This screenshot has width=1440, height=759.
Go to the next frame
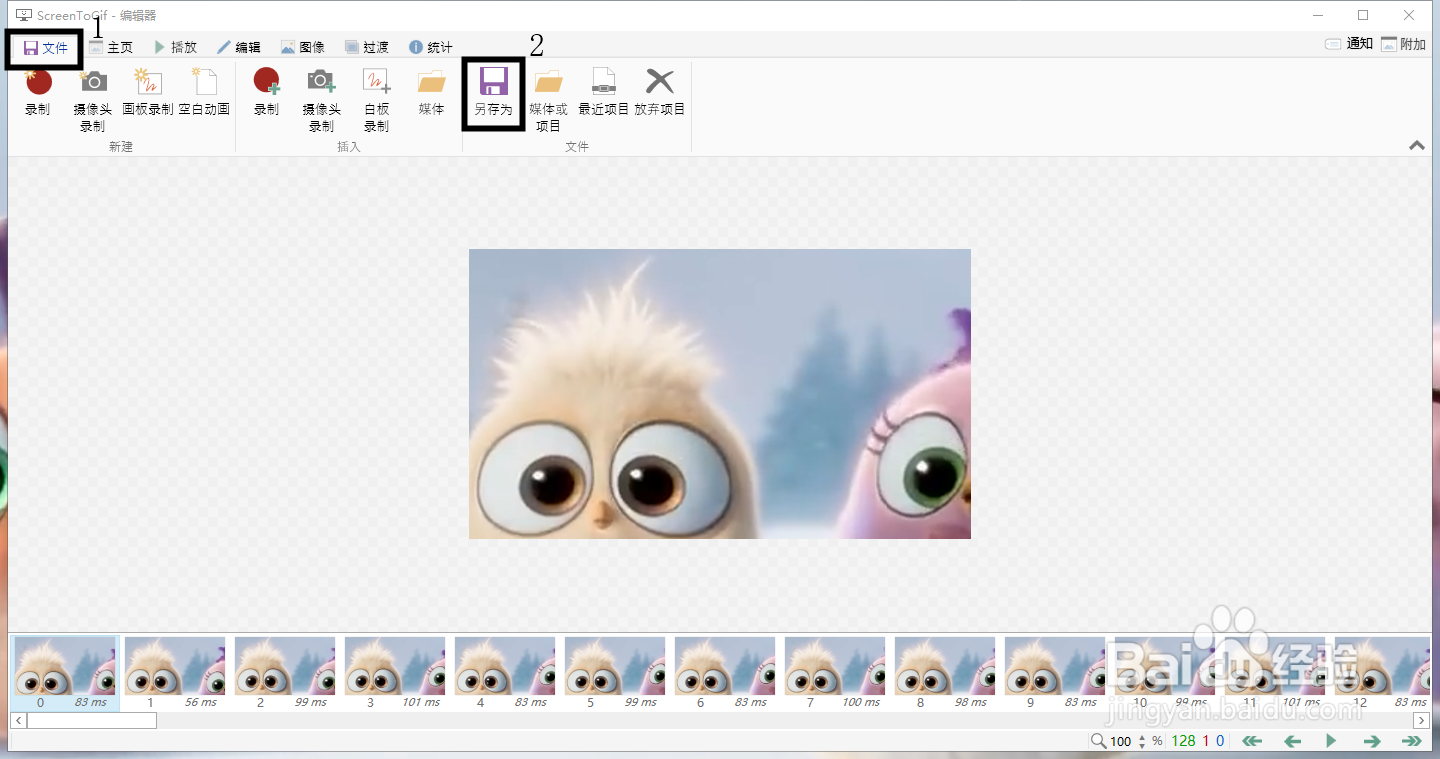tap(1372, 741)
